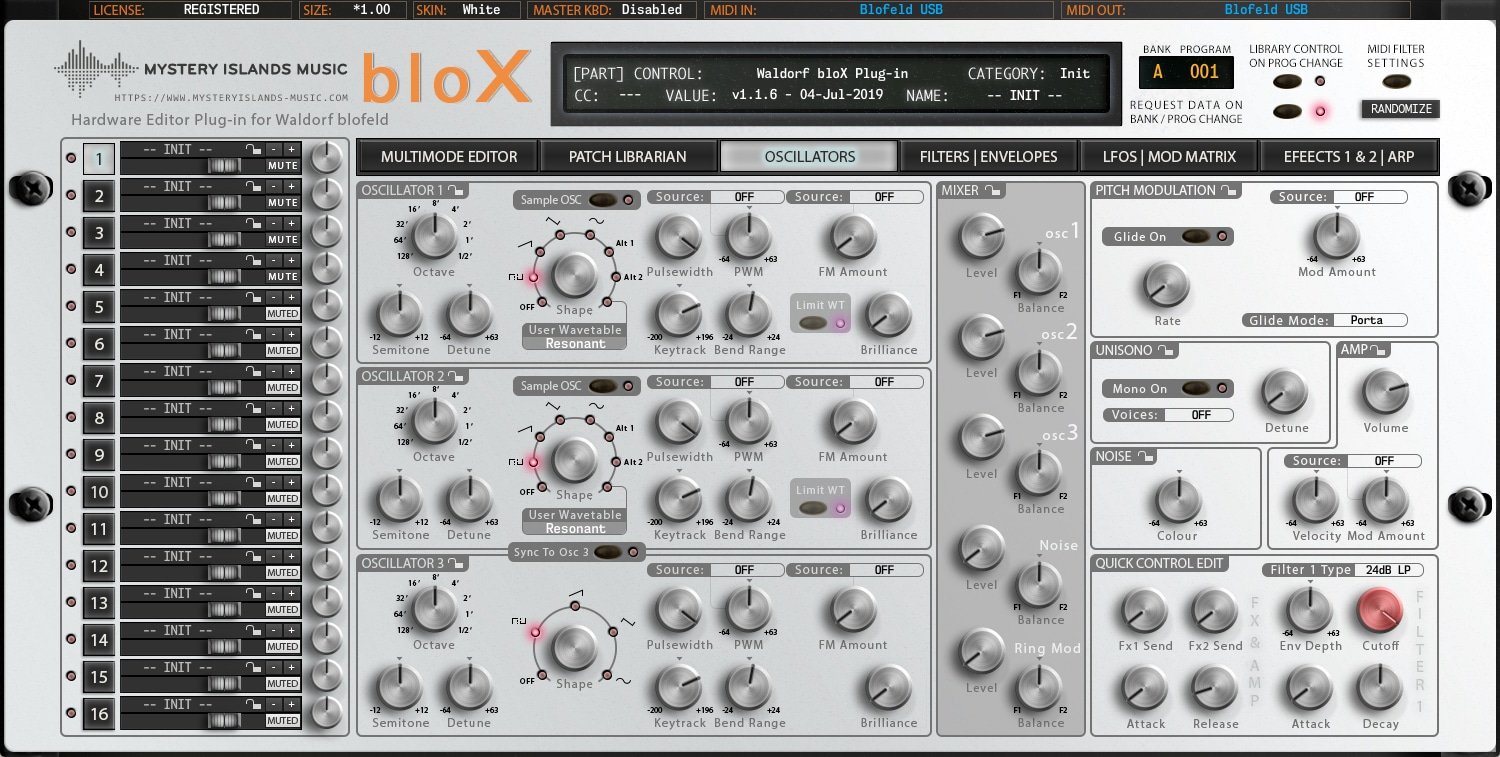Viewport: 1500px width, 757px height.
Task: Click the lock icon beside the Oscillator 2 title
Action: coord(455,376)
